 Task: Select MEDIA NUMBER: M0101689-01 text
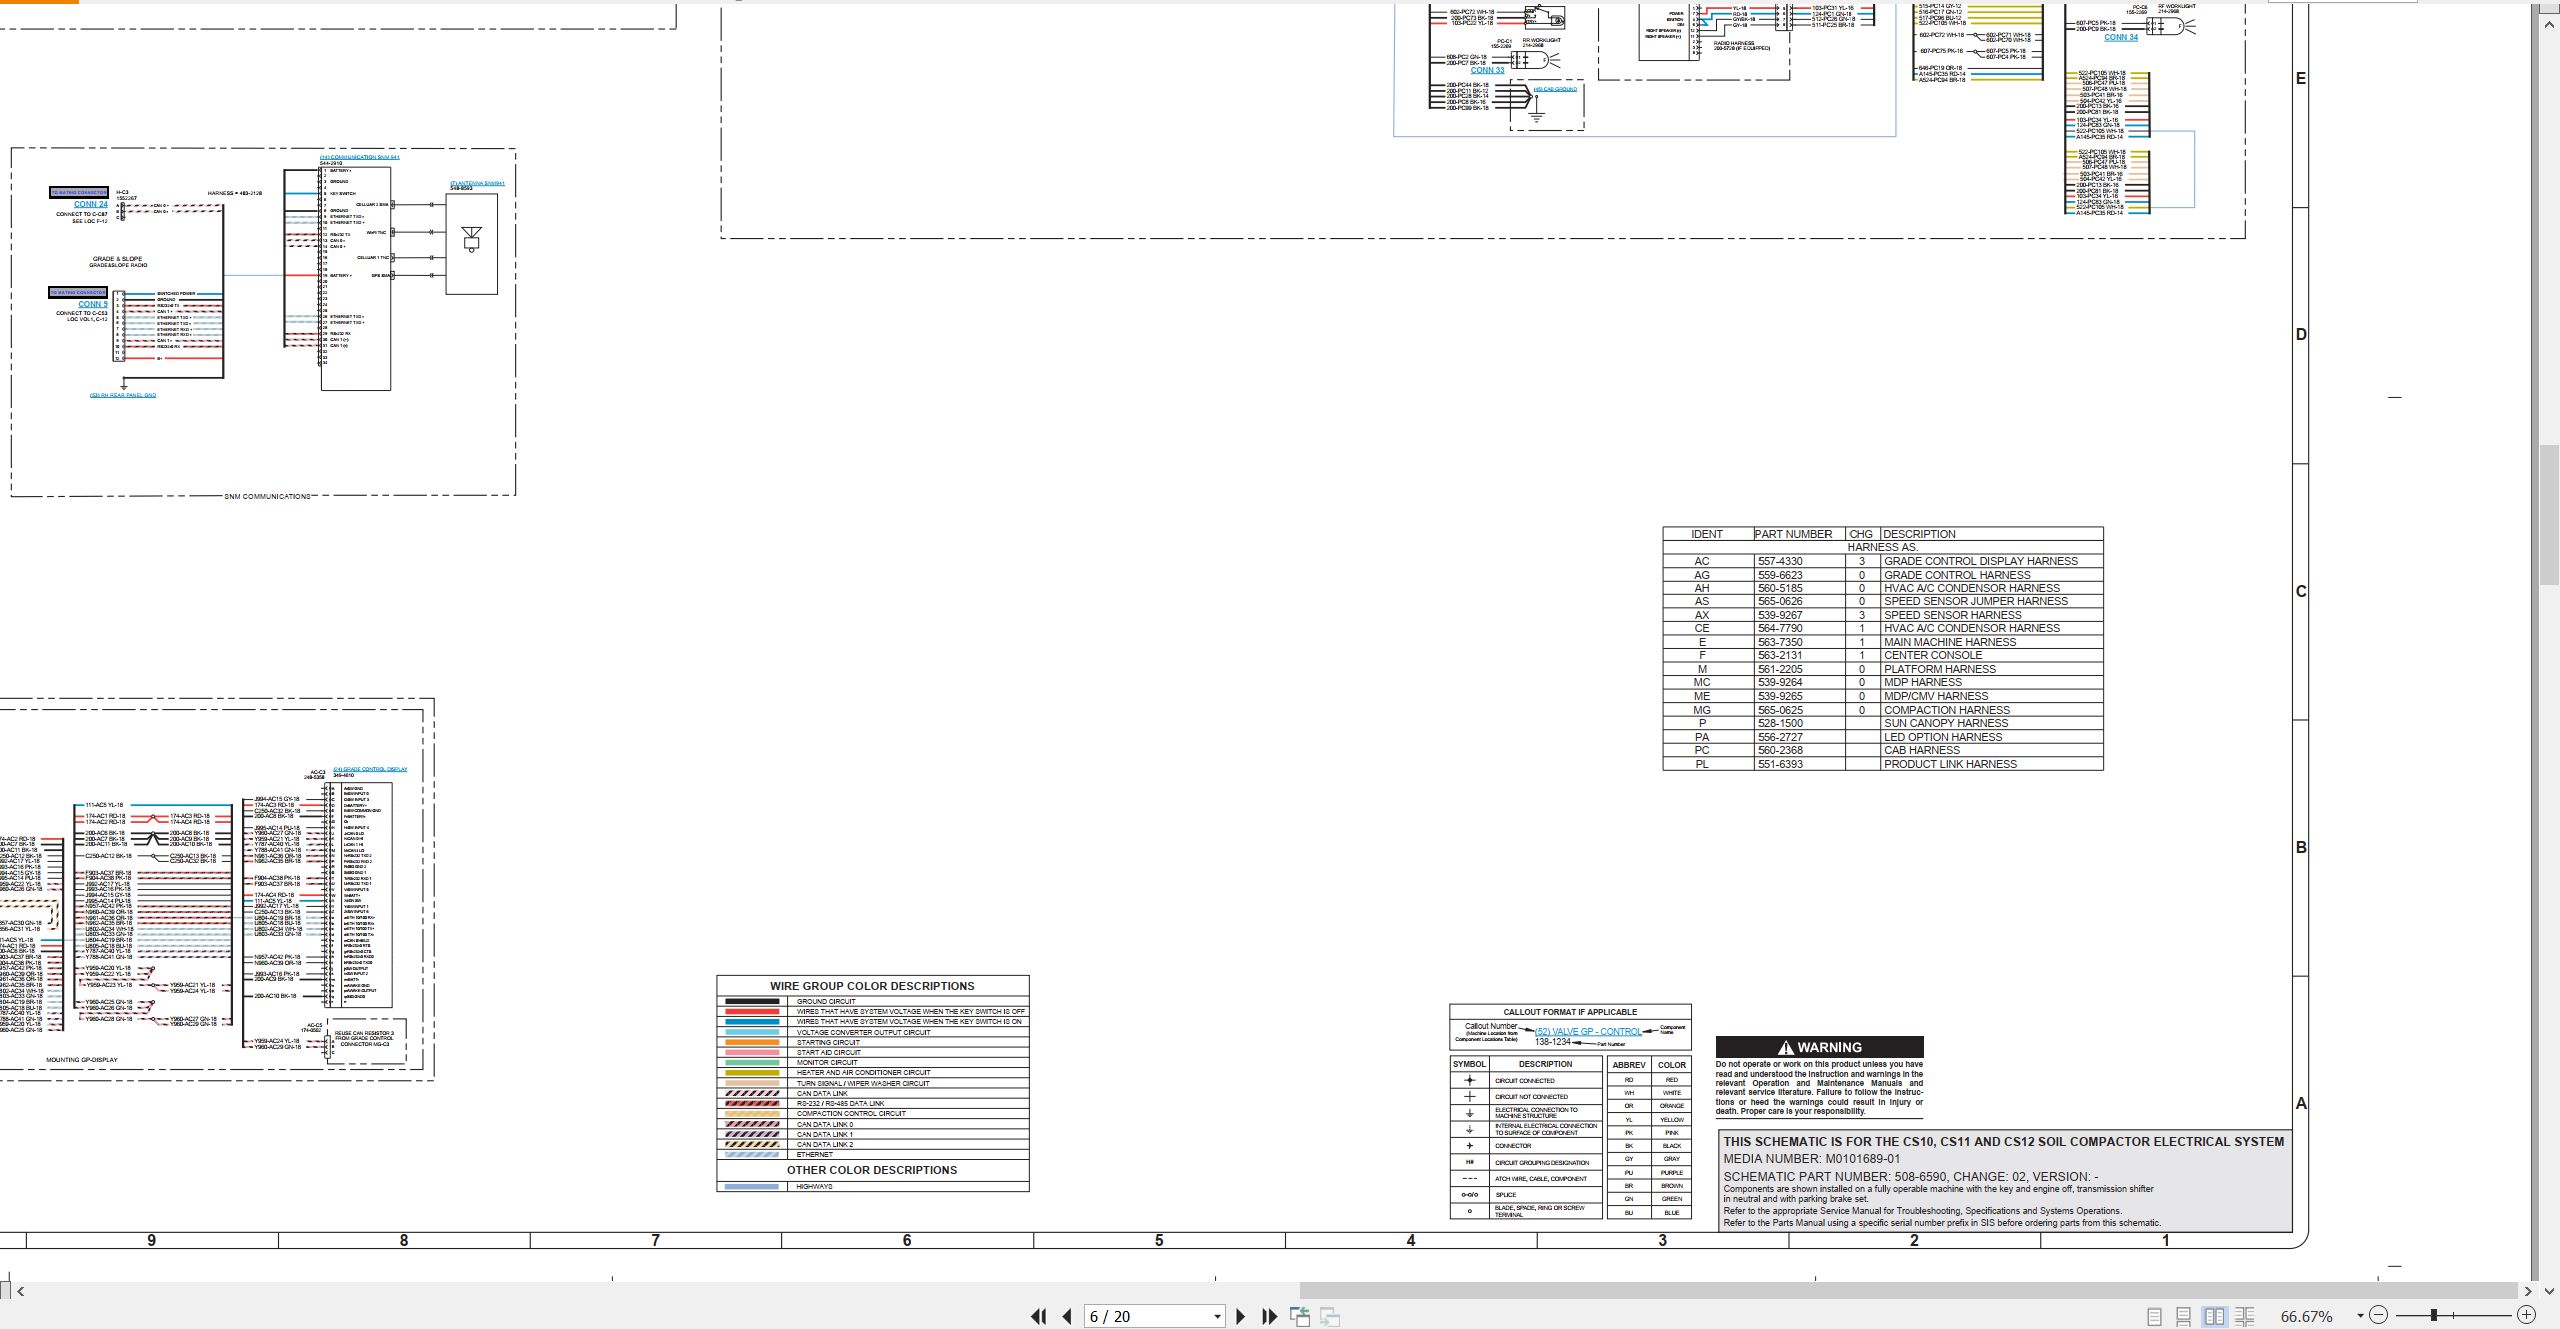(1811, 1159)
